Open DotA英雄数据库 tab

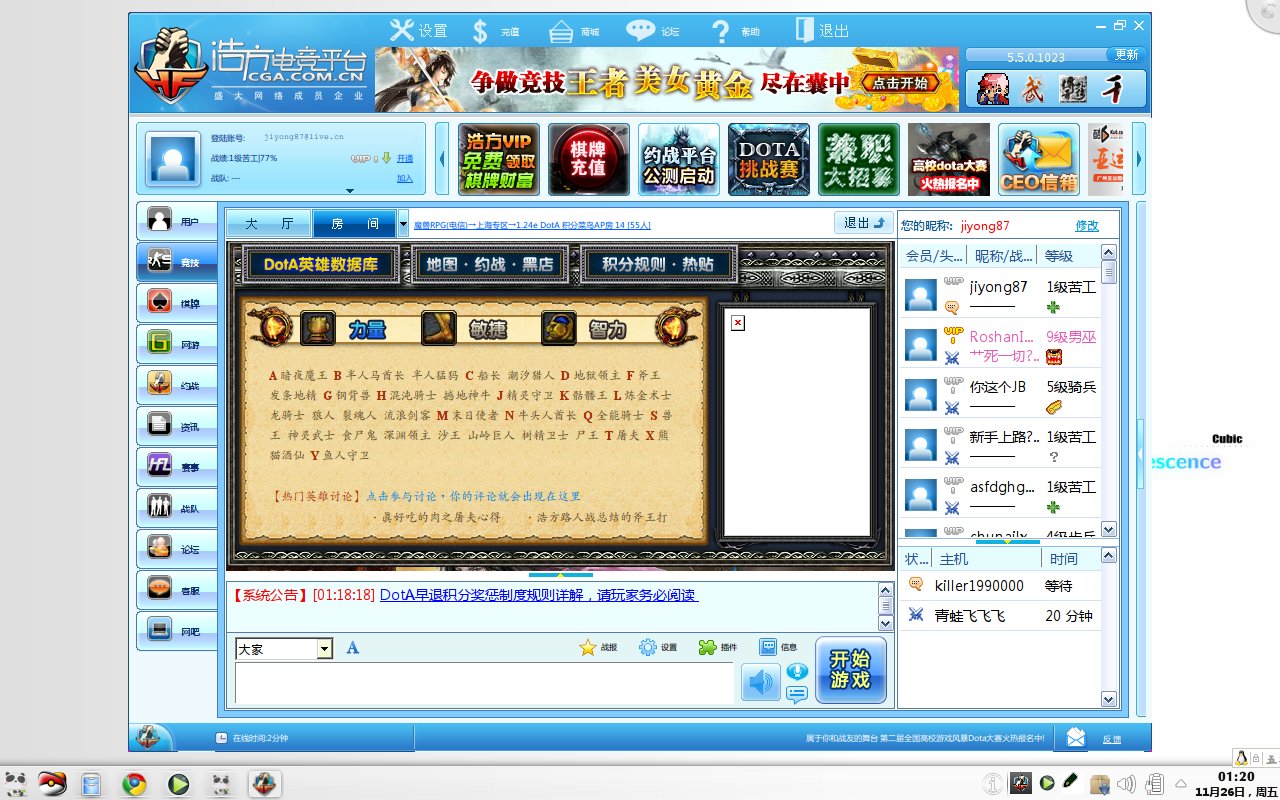tap(320, 265)
